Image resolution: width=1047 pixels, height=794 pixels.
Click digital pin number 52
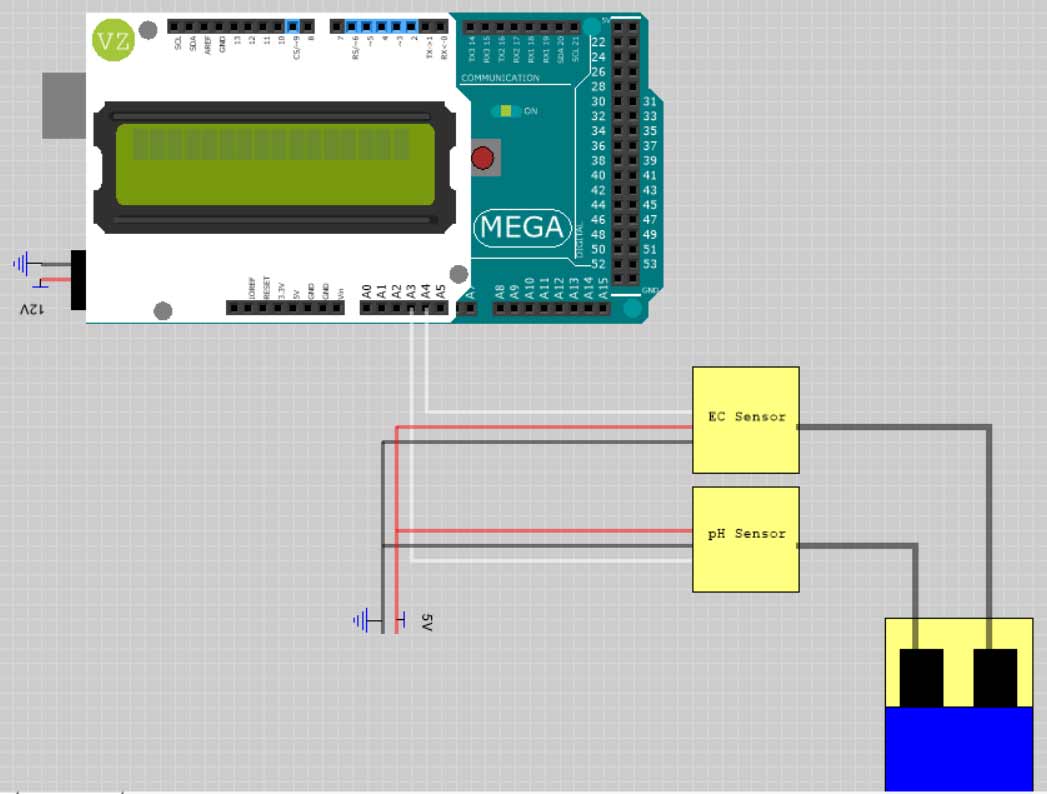point(598,264)
